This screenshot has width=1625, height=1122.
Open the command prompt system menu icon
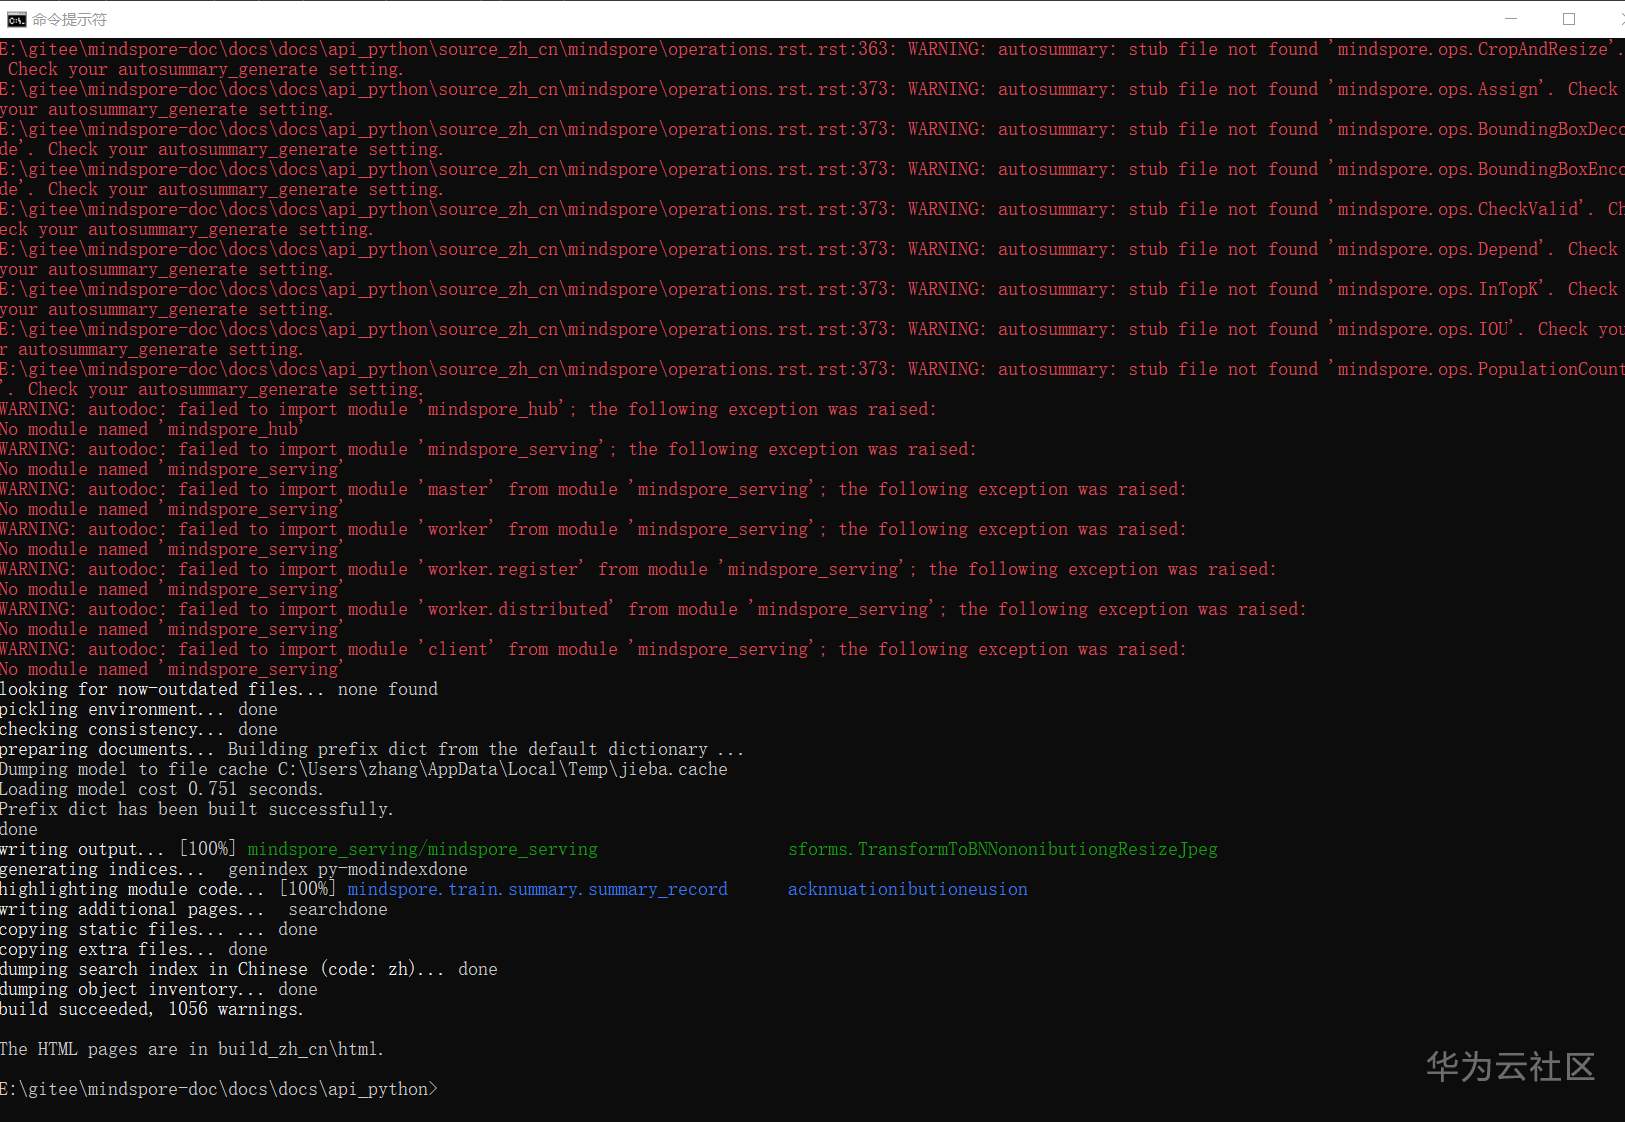coord(16,19)
